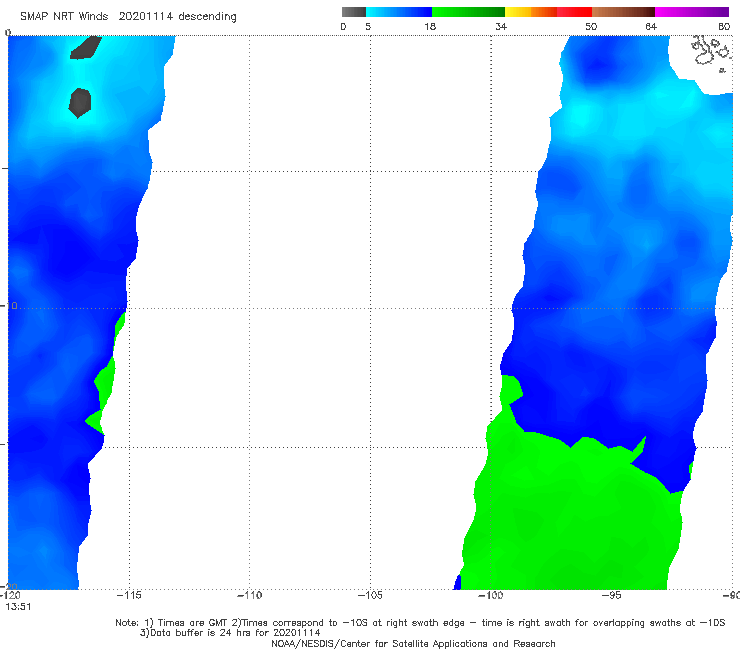740x650 pixels.
Task: Click the '50' value on the color scale
Action: coord(591,26)
